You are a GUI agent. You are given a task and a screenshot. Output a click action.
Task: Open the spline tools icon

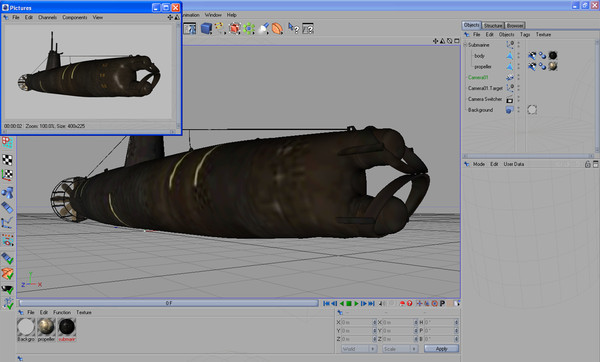click(219, 28)
